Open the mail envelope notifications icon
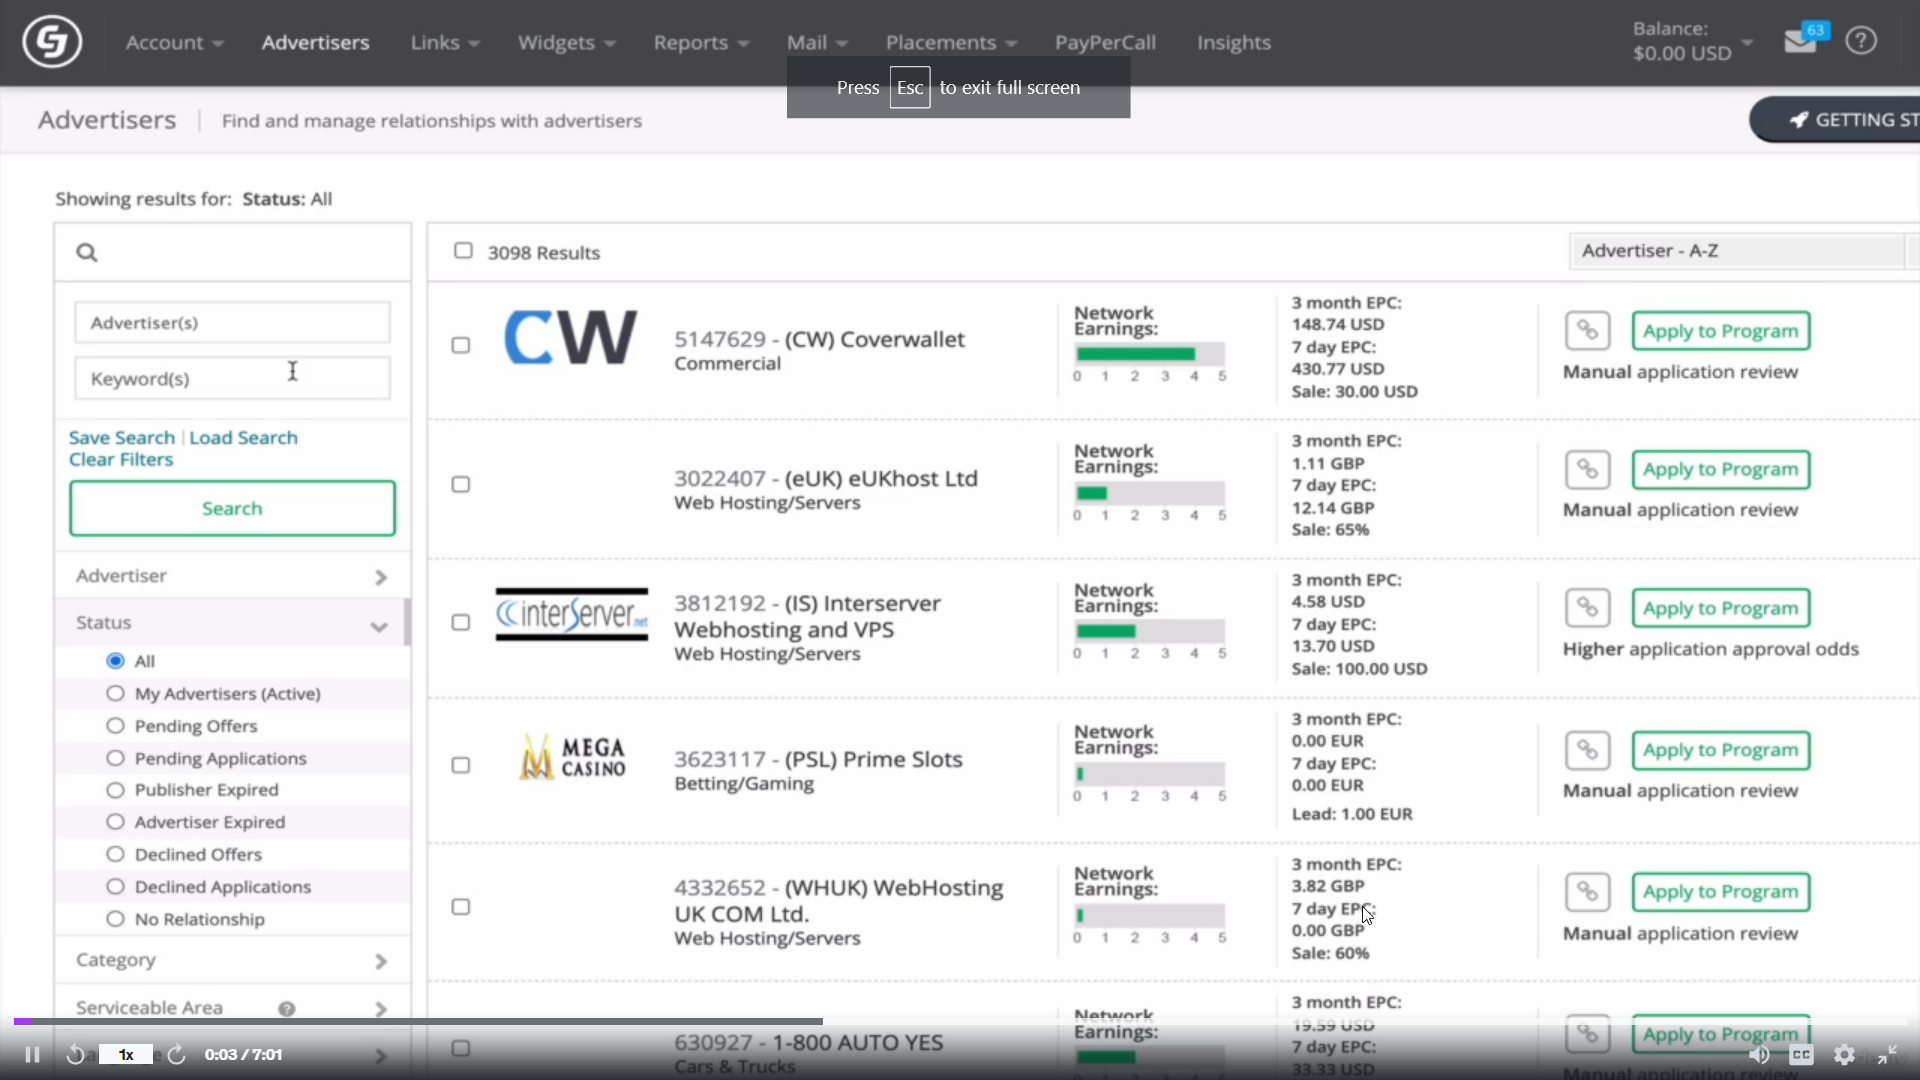 pos(1800,42)
